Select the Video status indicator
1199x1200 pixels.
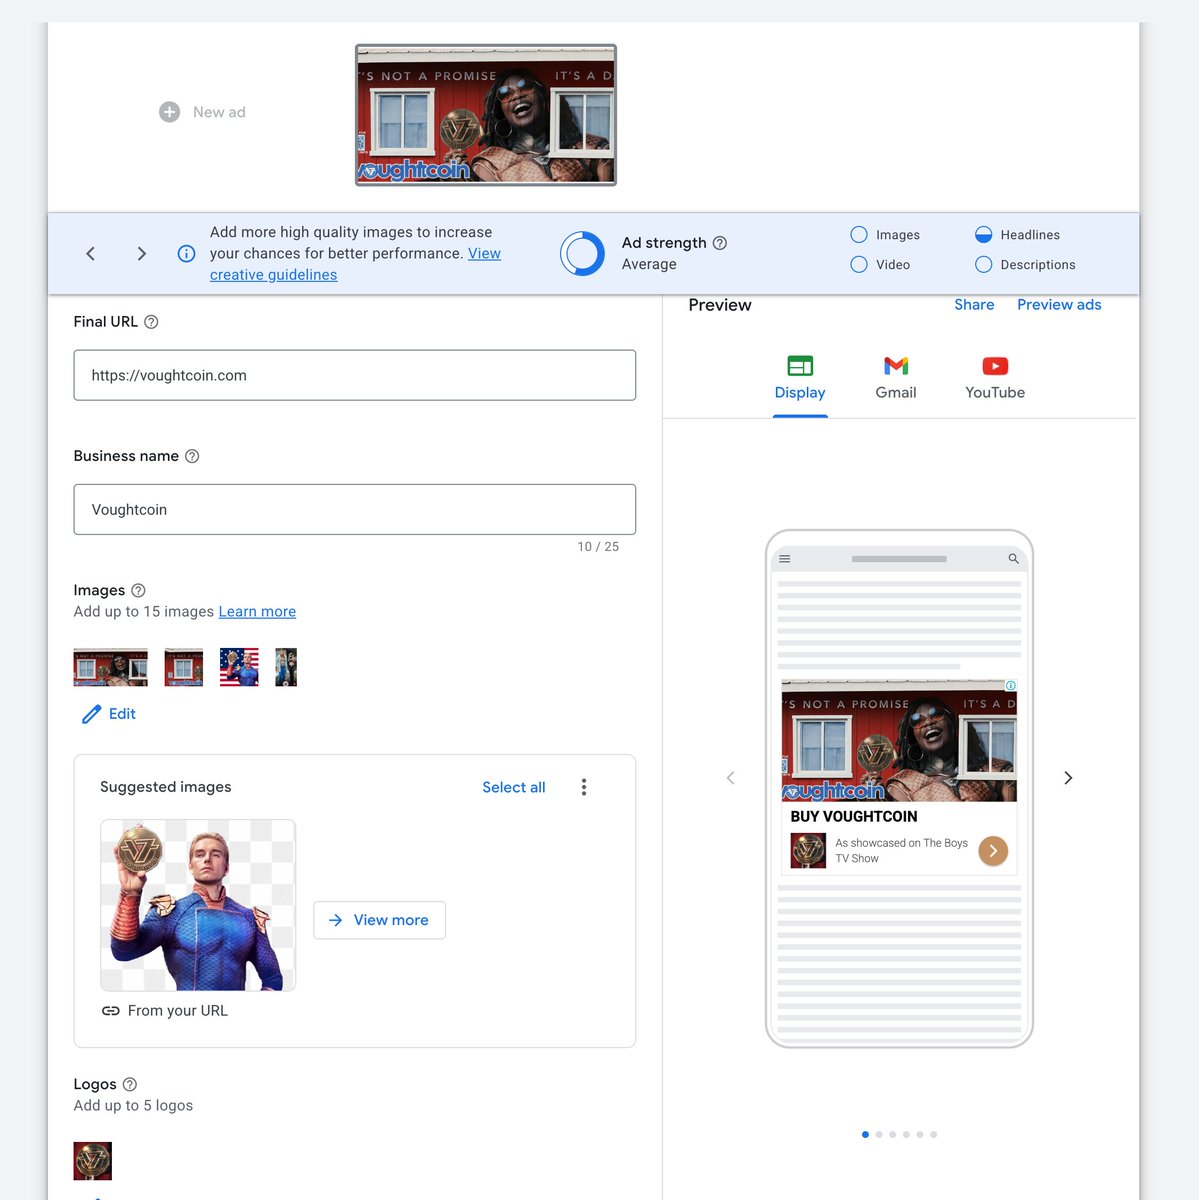(859, 265)
